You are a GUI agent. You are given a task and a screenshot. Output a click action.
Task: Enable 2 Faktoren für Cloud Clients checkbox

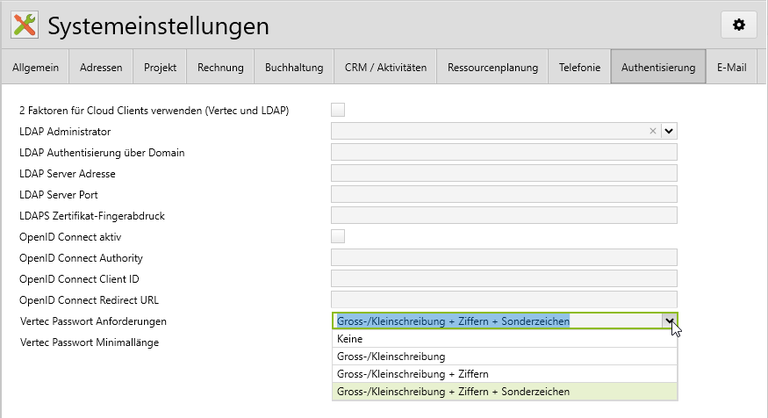338,110
